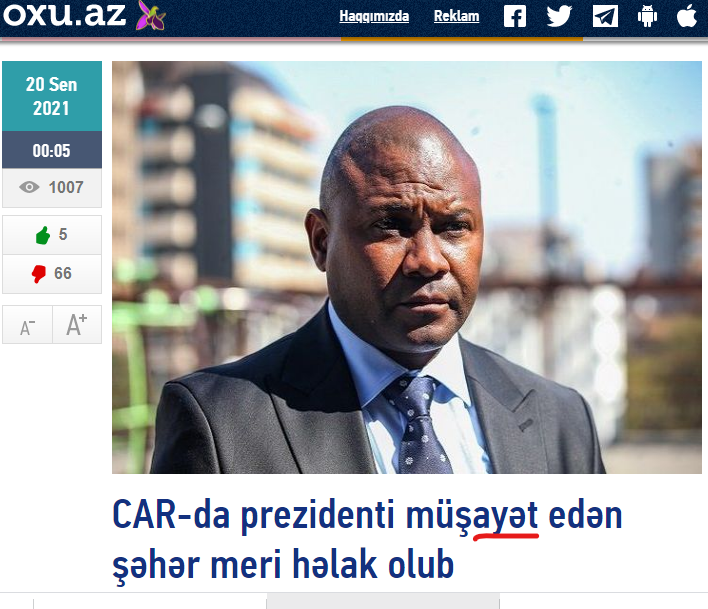
Task: Click the hummingbird flower logo graphic
Action: click(x=151, y=15)
